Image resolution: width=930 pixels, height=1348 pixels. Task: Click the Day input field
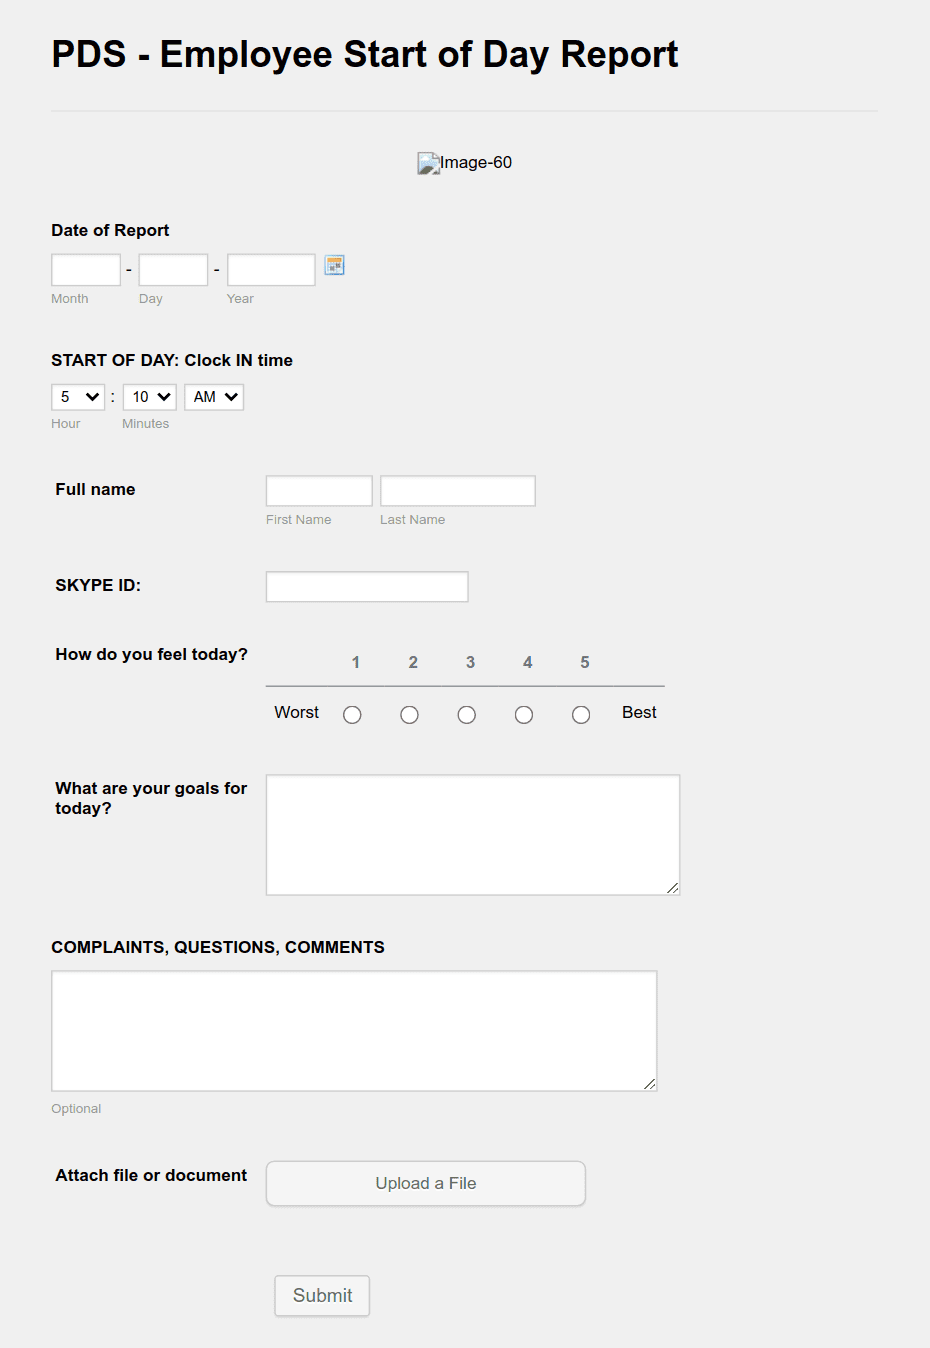click(x=172, y=269)
